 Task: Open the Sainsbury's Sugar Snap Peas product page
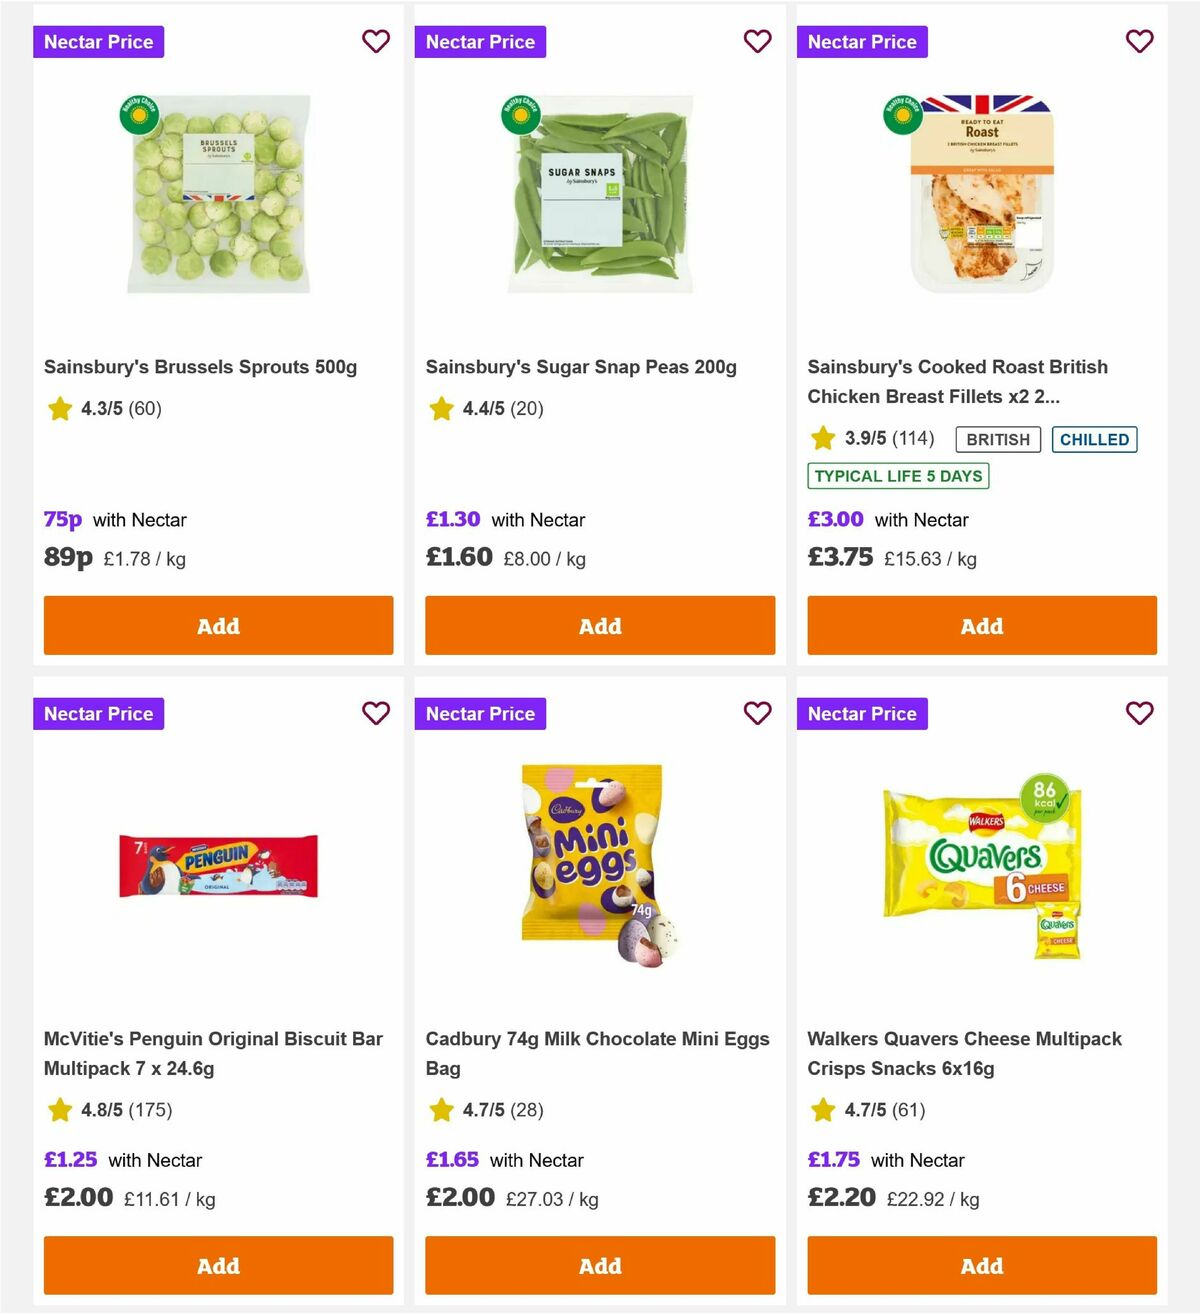(581, 366)
